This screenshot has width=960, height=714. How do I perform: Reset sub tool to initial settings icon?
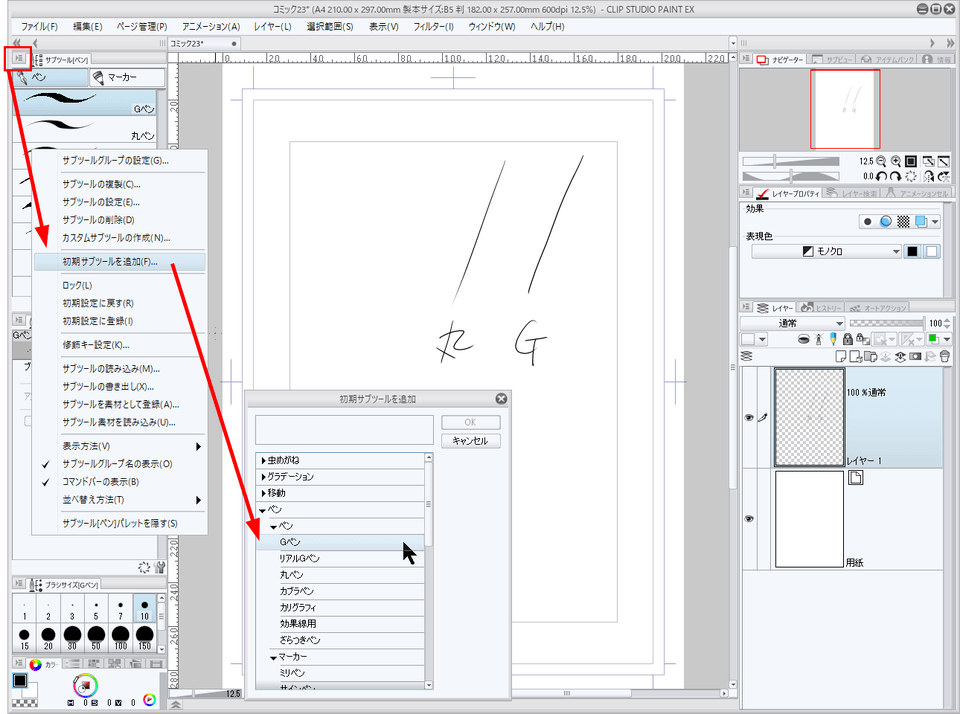pos(144,568)
